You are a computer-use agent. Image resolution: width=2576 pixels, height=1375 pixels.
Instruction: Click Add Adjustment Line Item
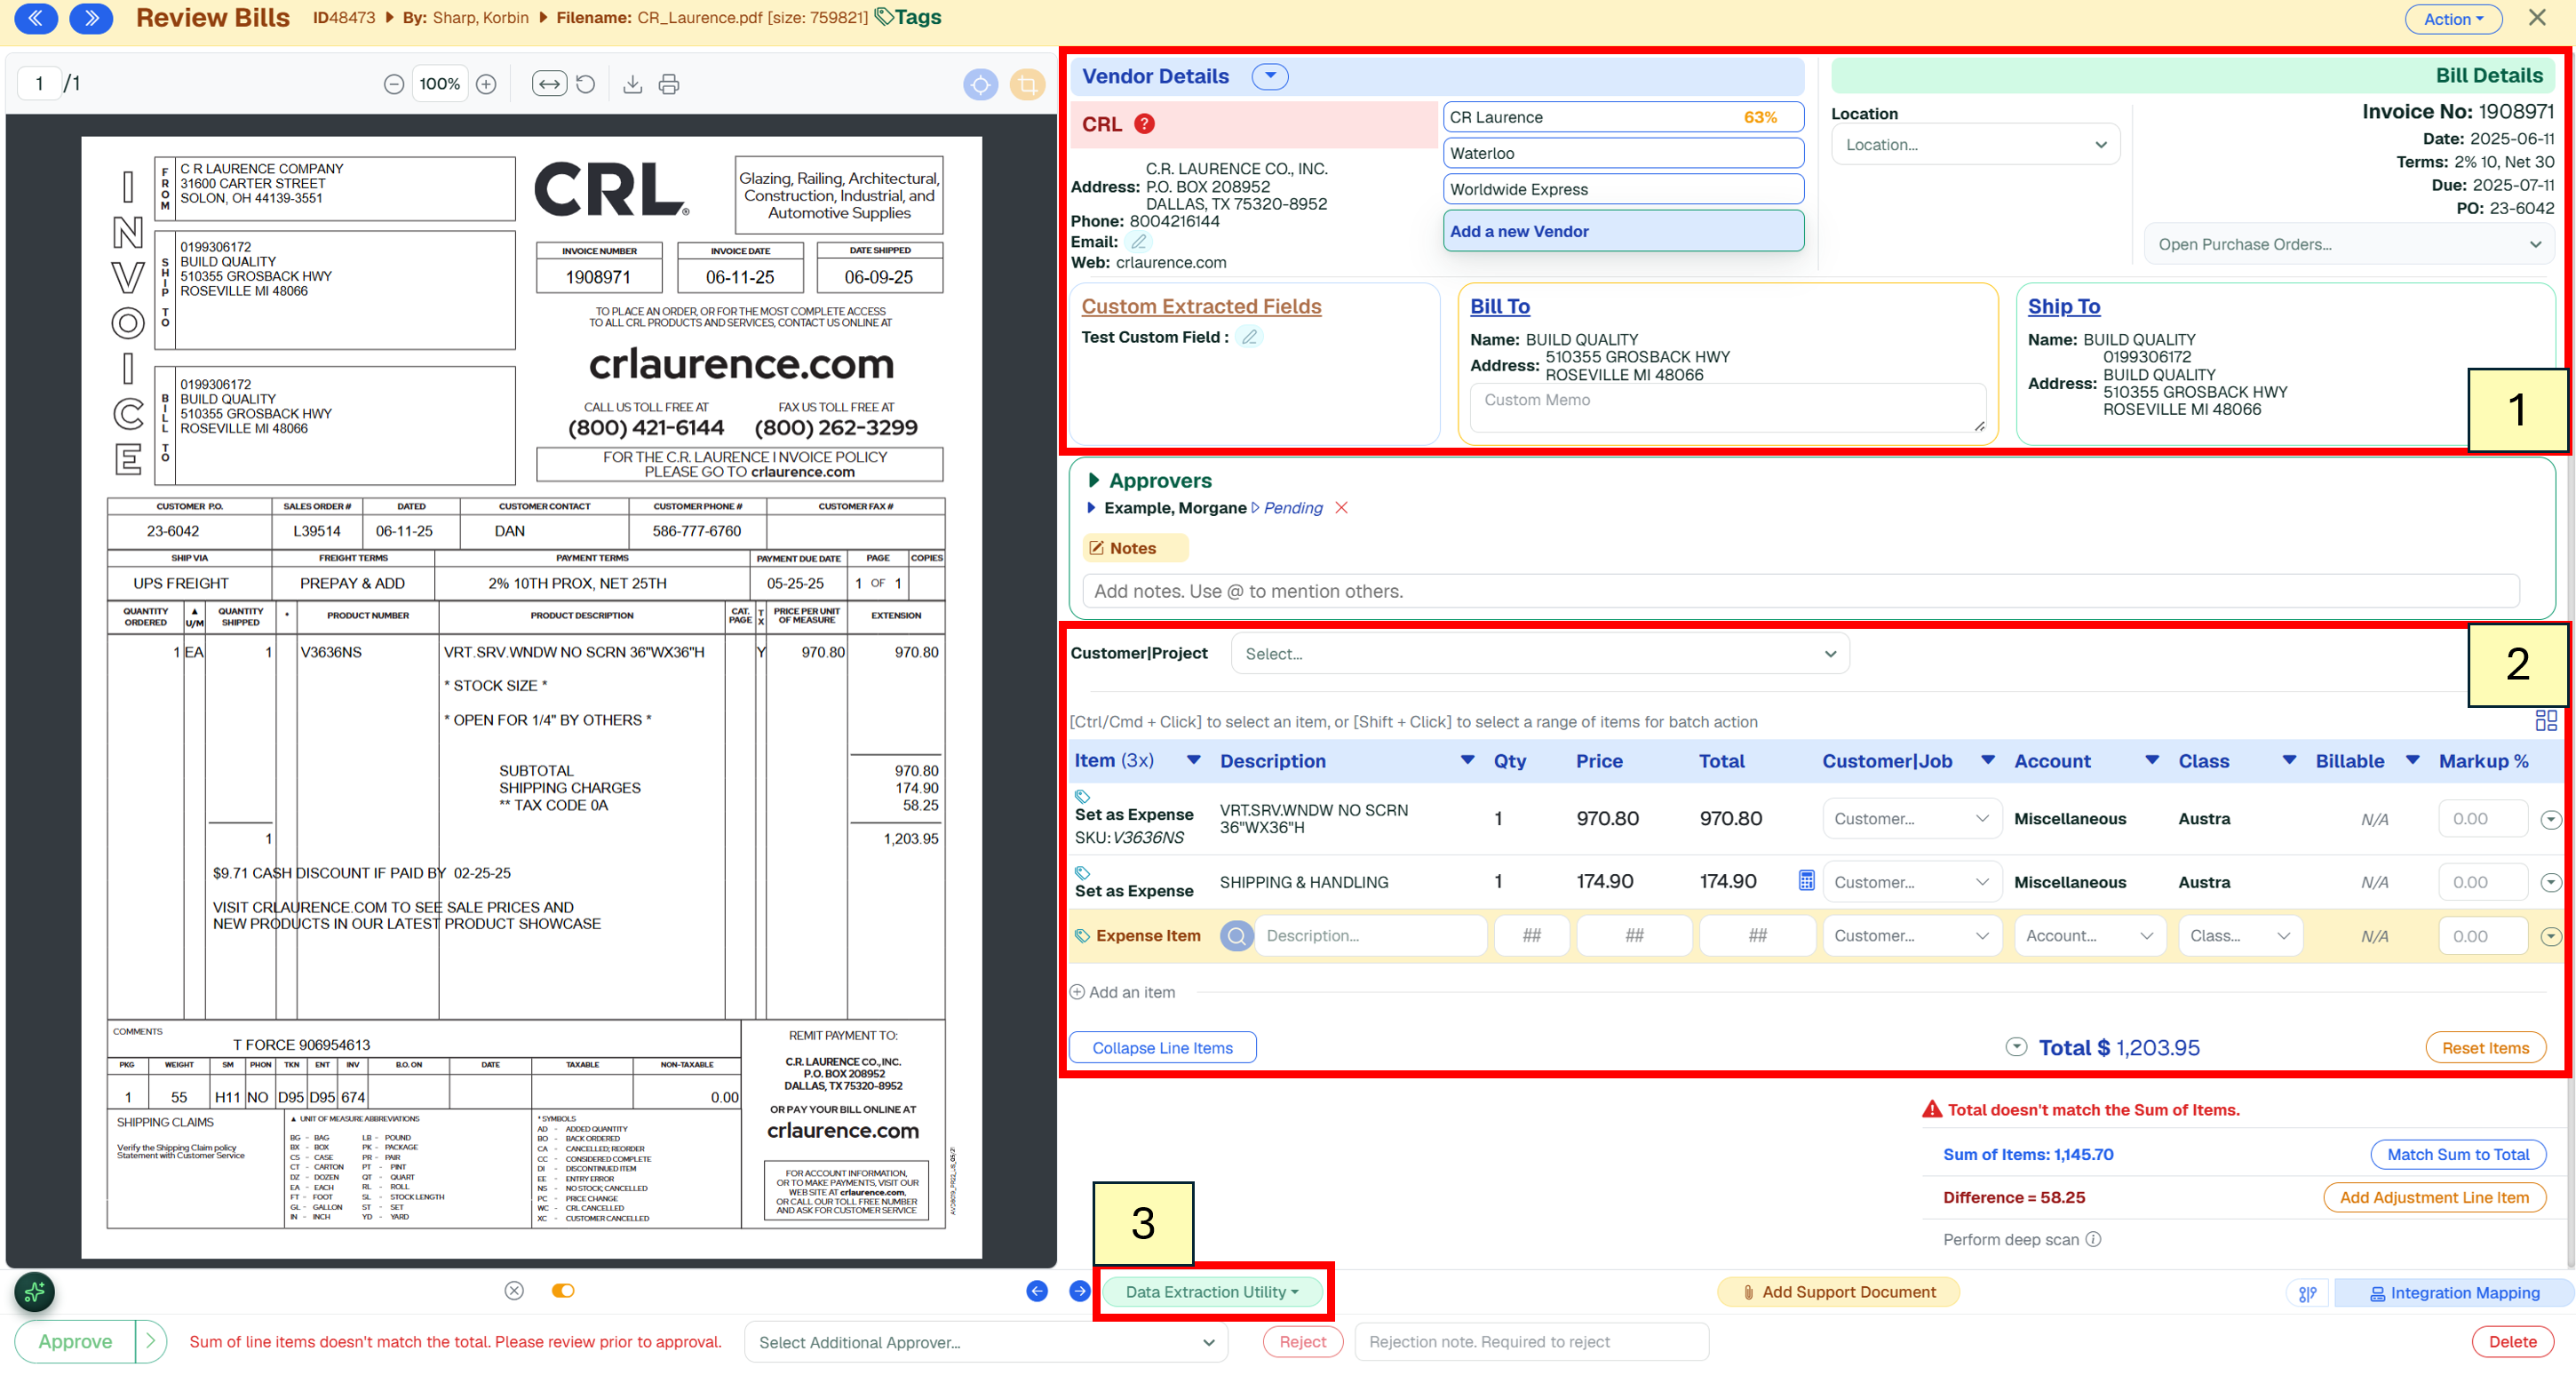tap(2434, 1198)
